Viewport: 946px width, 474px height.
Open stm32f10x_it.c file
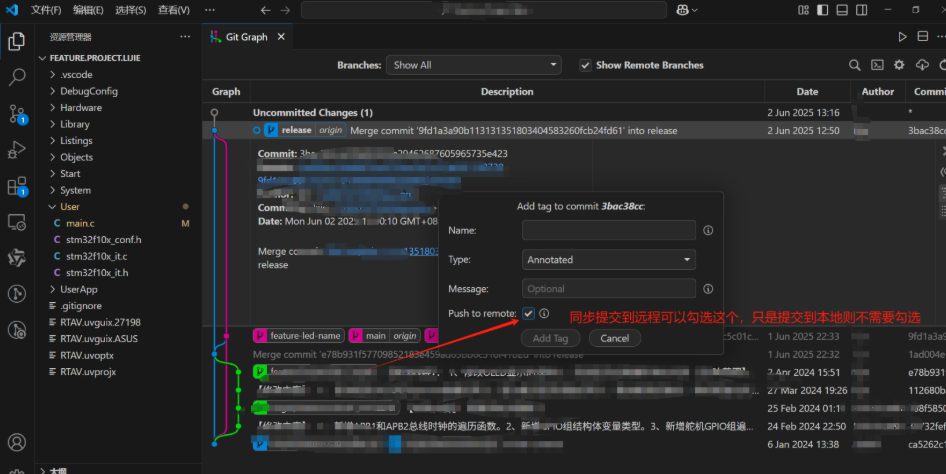pos(97,256)
